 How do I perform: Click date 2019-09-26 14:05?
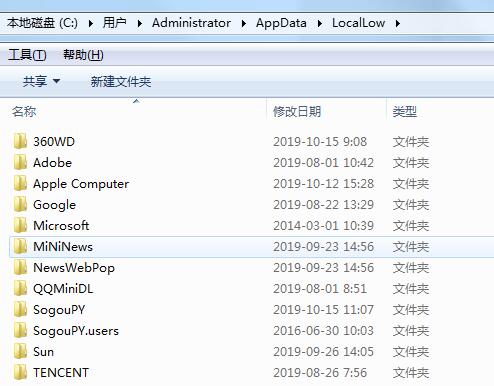pyautogui.click(x=323, y=352)
